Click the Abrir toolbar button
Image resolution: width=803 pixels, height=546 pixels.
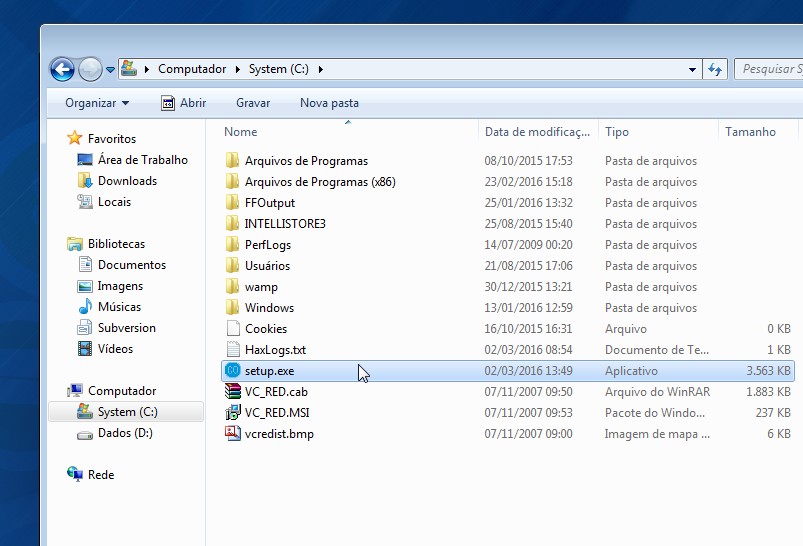[x=183, y=103]
